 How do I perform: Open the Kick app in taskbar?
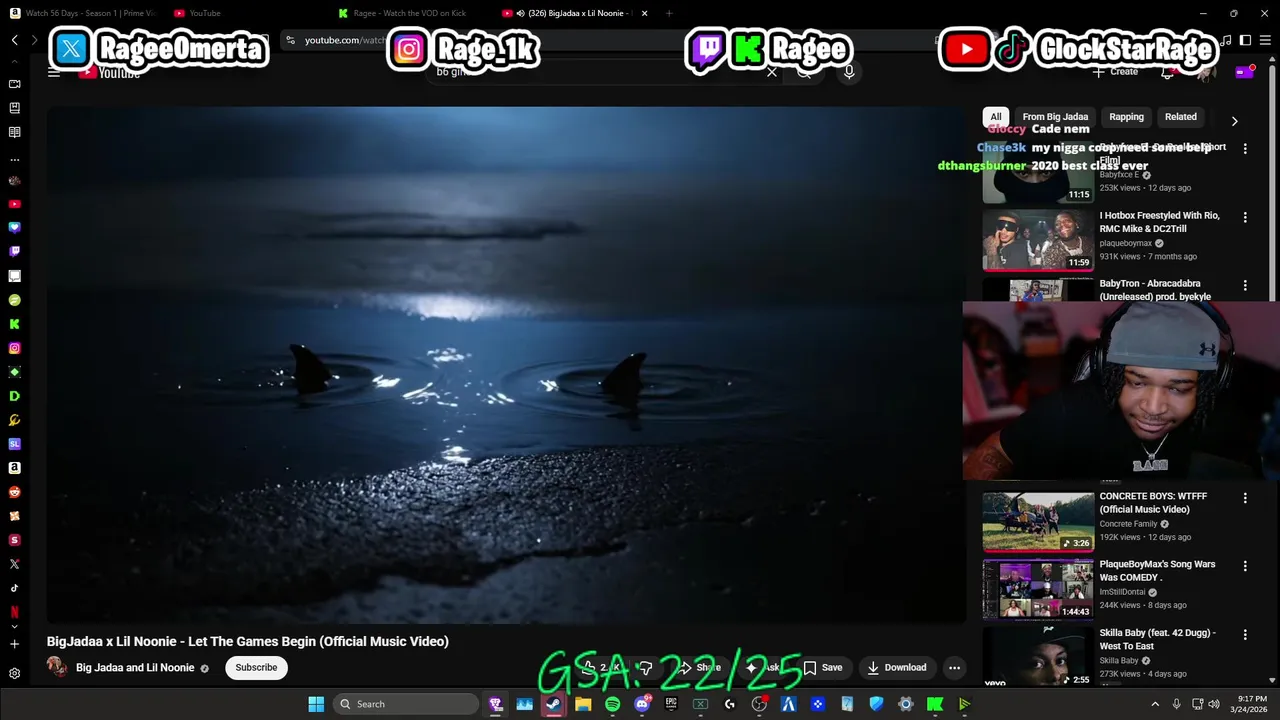pyautogui.click(x=935, y=704)
